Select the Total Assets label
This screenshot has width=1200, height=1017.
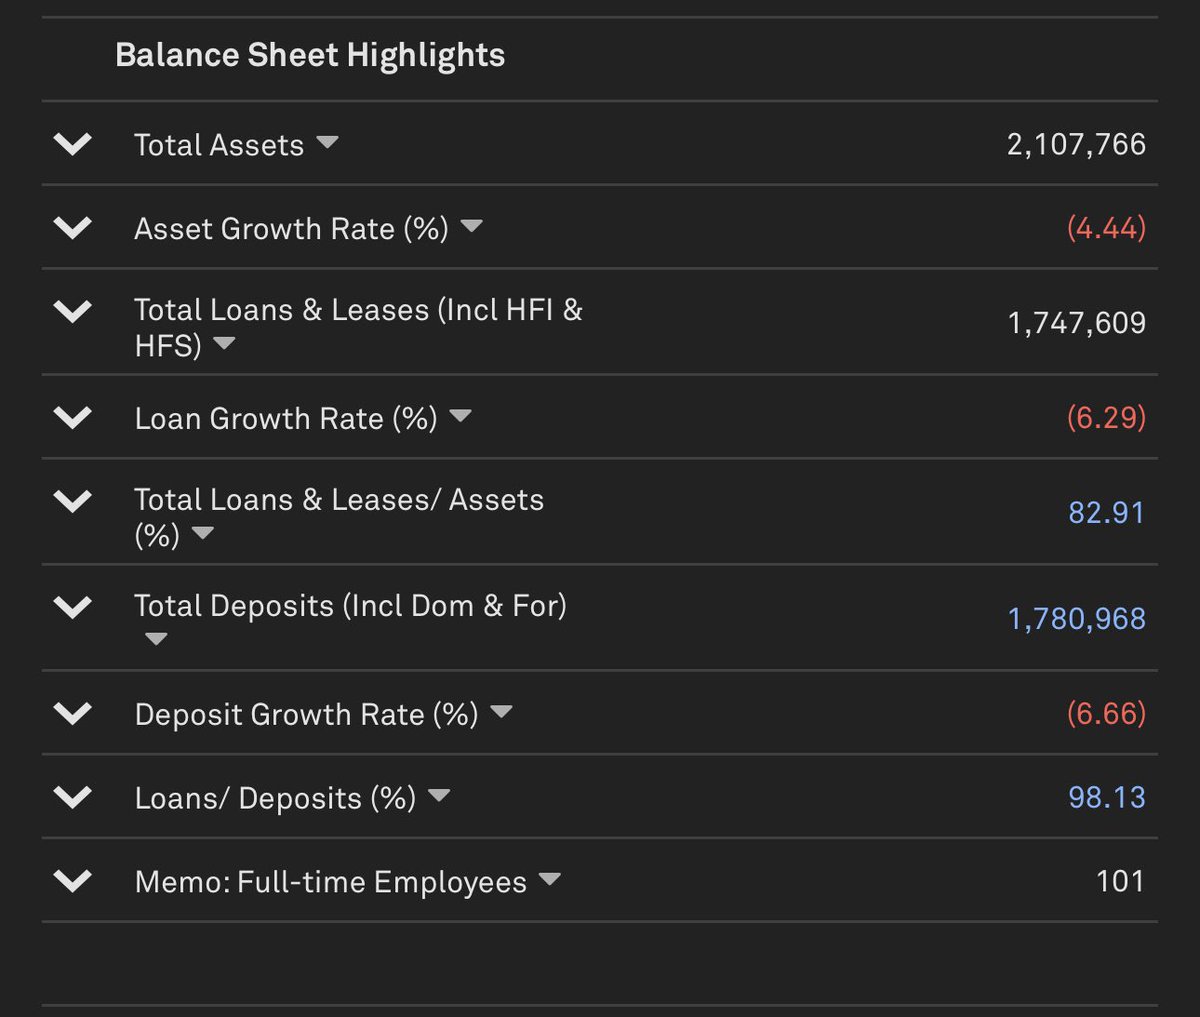(x=219, y=145)
